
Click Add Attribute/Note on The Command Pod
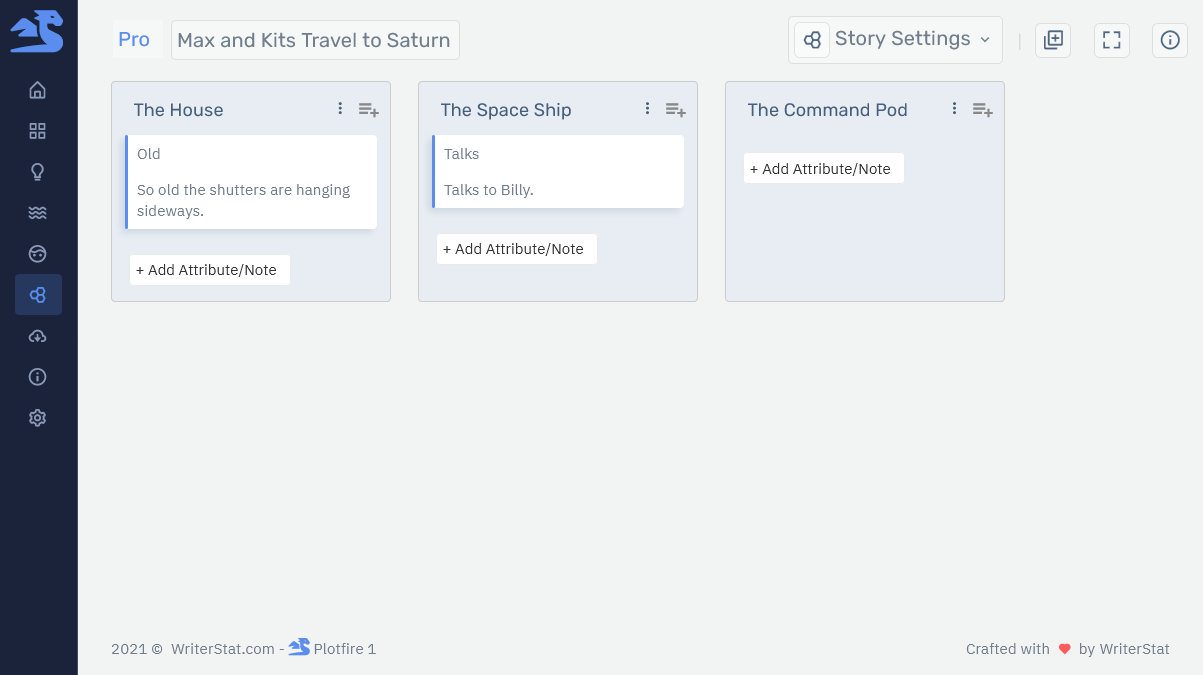(823, 168)
